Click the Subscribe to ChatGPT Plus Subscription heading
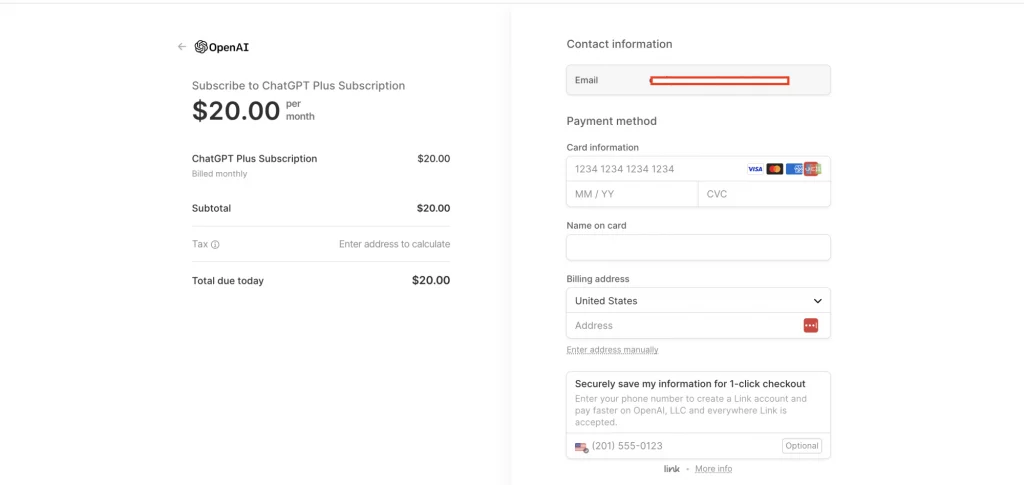 point(298,86)
